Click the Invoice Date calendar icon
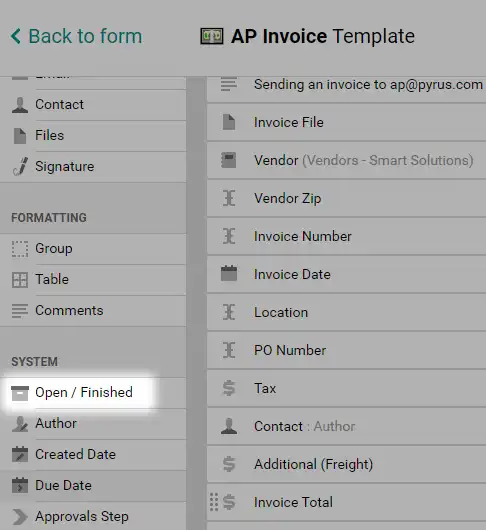The height and width of the screenshot is (530, 486). (229, 273)
